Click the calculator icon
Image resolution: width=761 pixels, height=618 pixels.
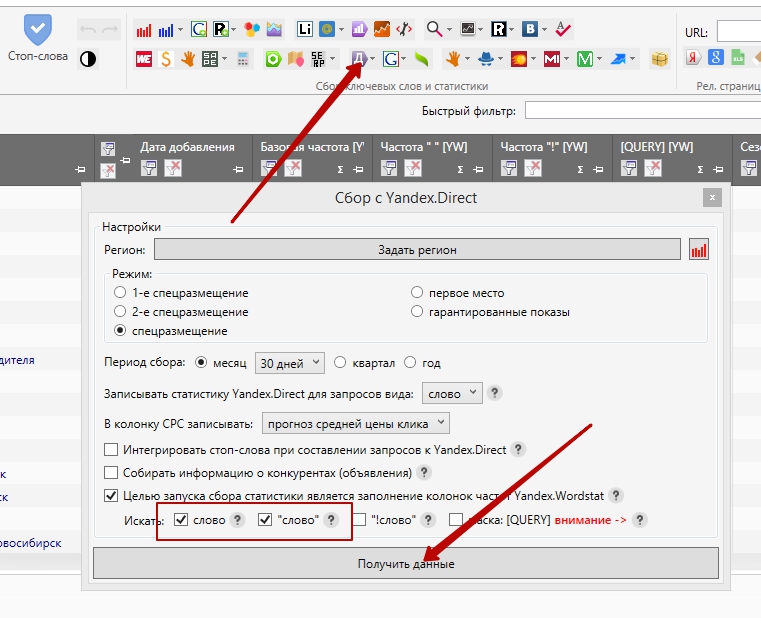(243, 59)
